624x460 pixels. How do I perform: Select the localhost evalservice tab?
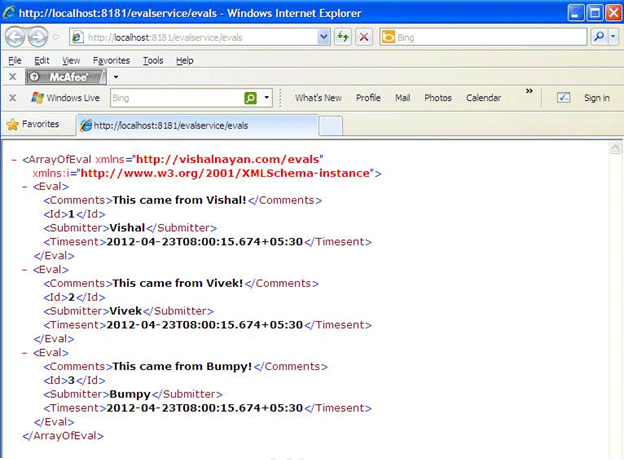point(197,126)
